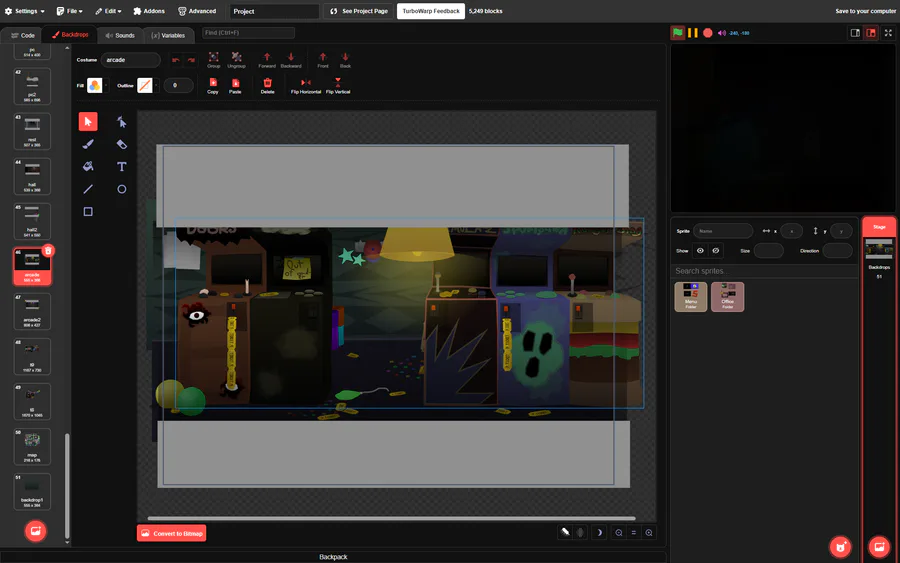Move selection Backward one layer
This screenshot has width=900, height=563.
click(291, 60)
